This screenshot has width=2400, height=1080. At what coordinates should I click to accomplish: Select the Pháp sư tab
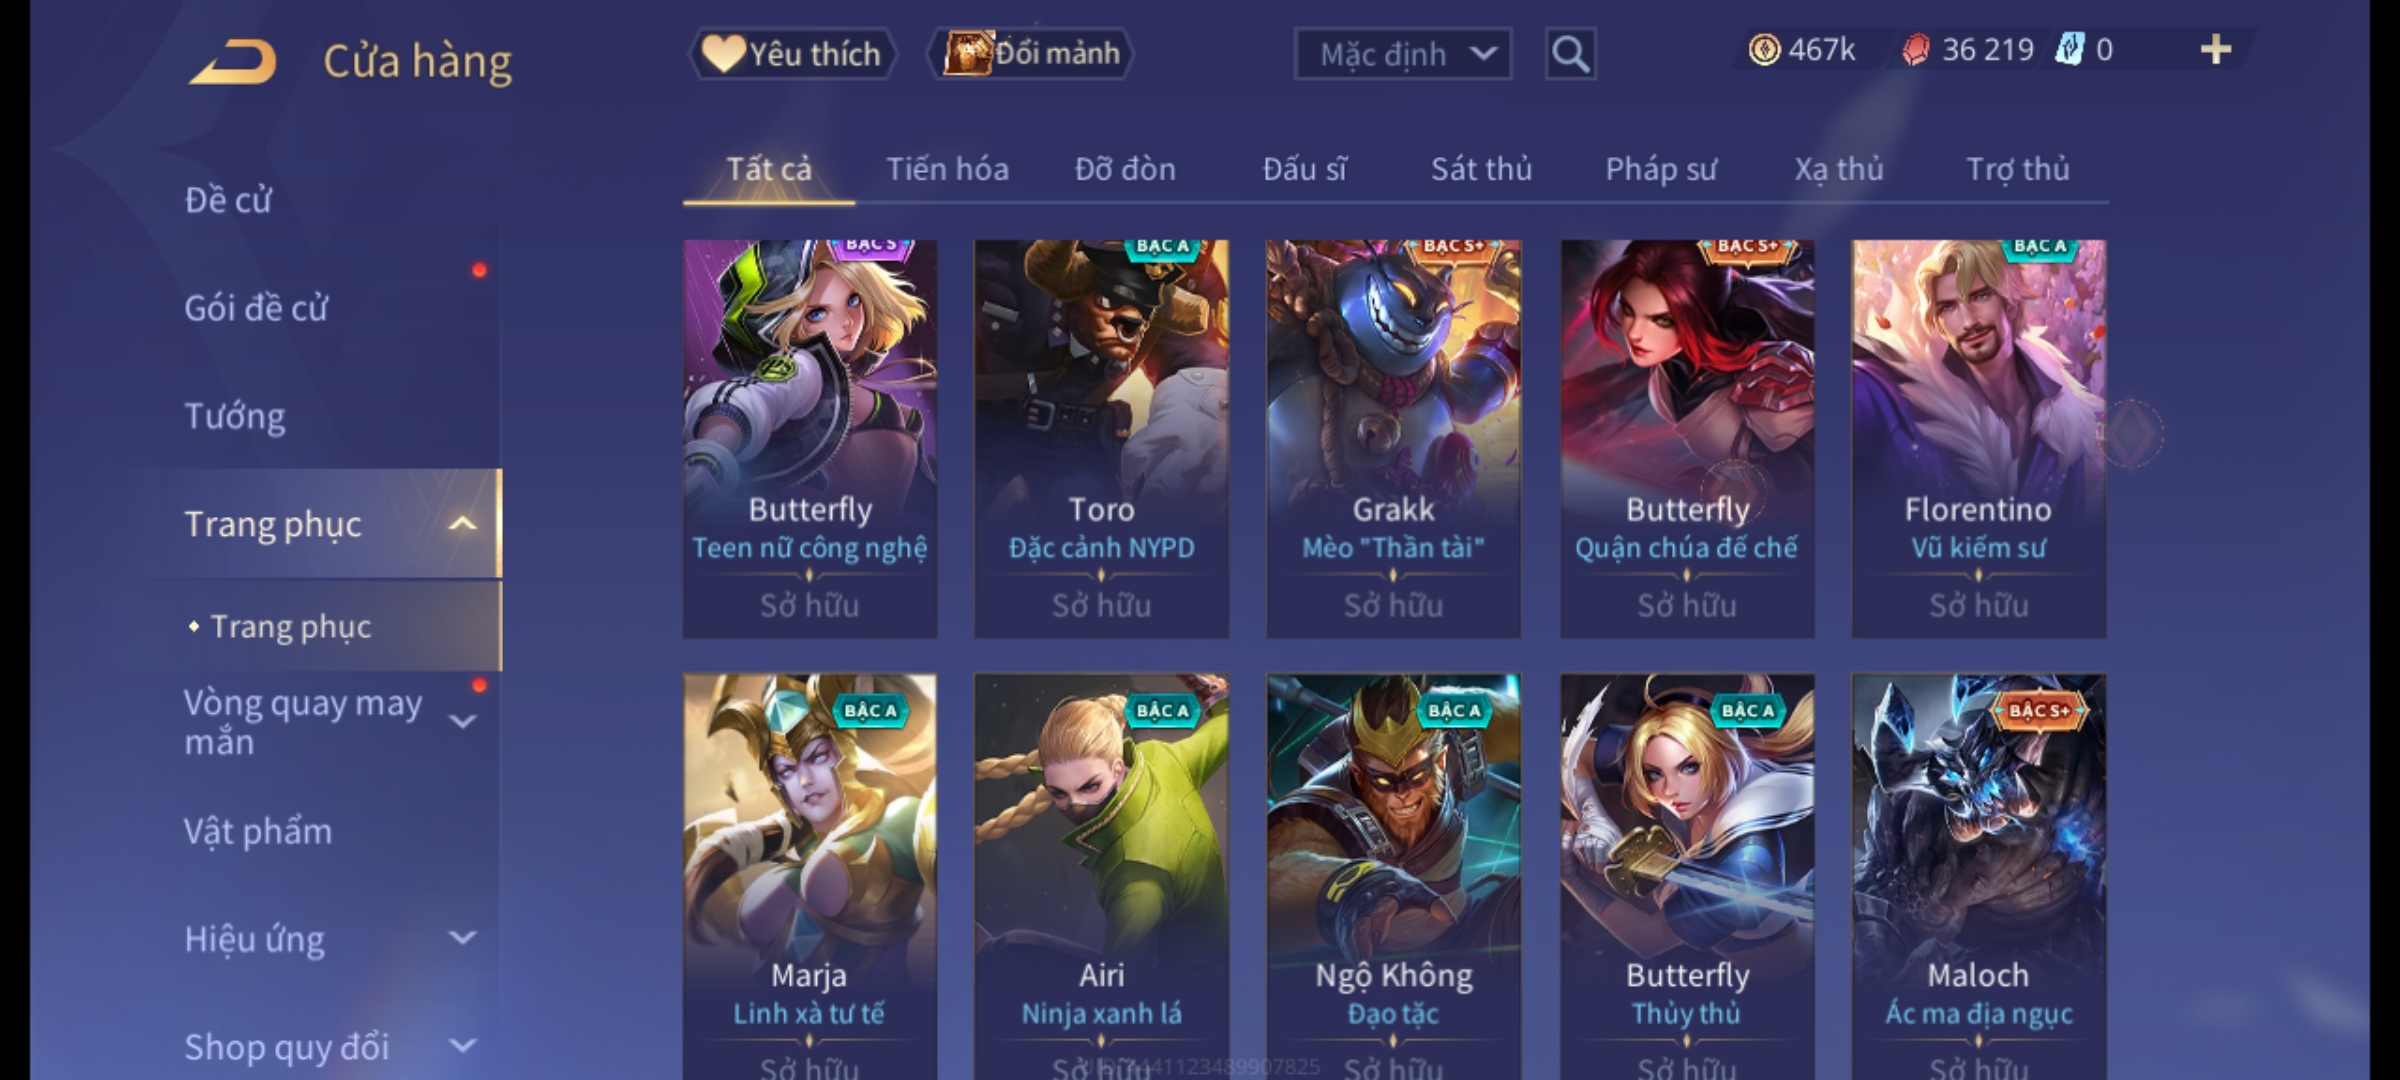point(1661,169)
